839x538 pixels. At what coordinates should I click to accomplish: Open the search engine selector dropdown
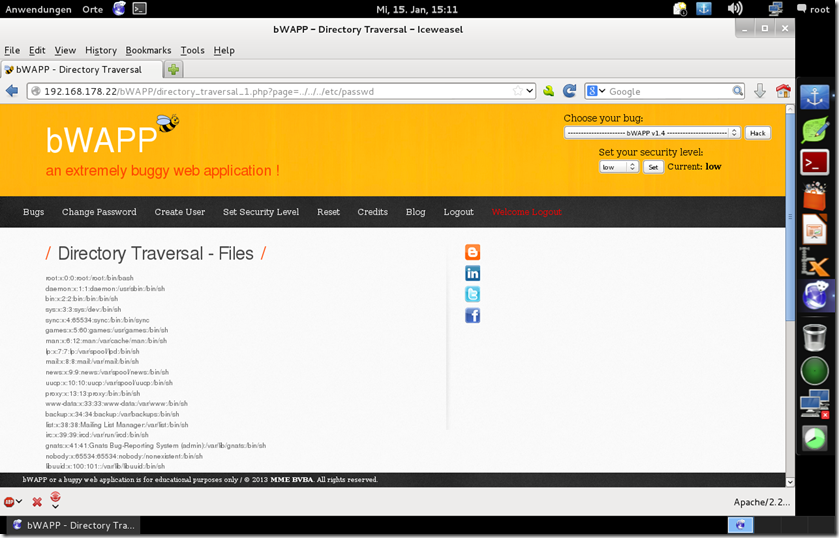point(596,91)
